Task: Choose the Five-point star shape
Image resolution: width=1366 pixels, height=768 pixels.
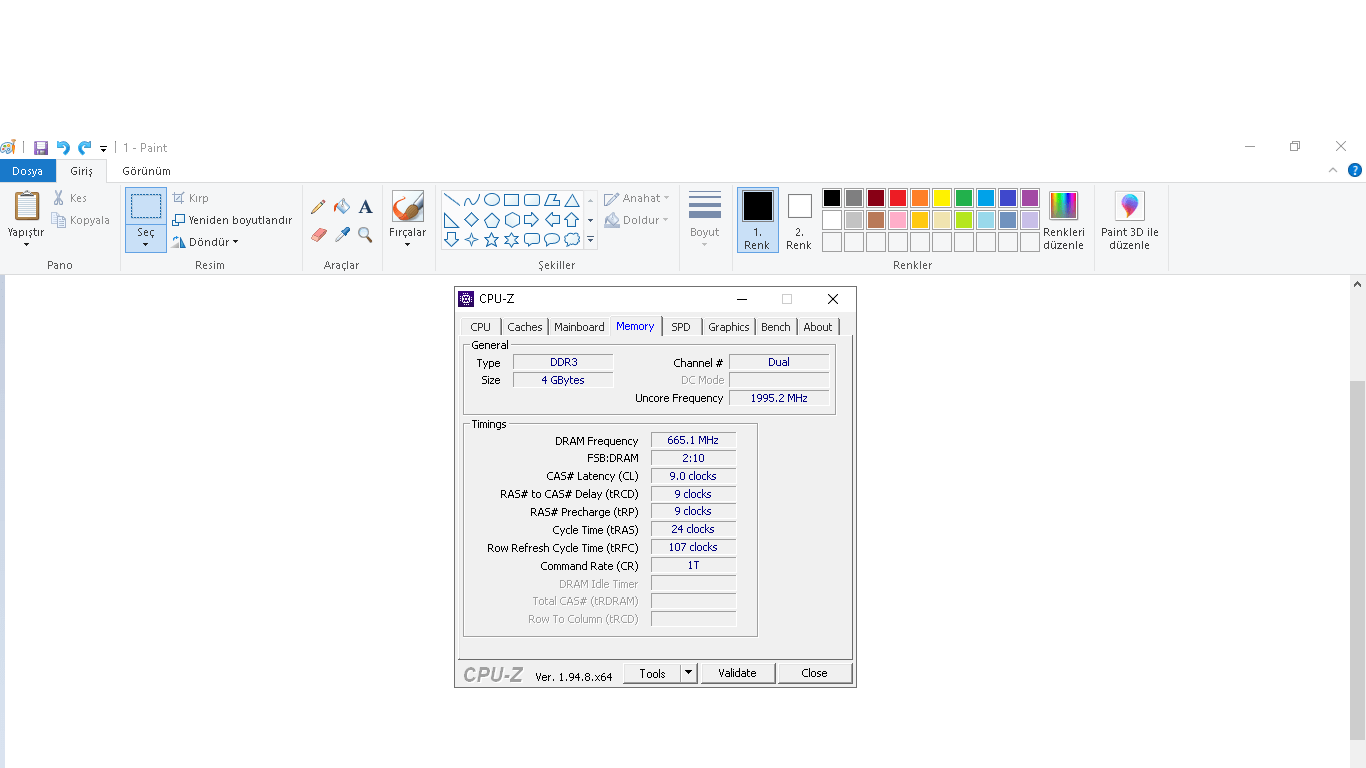Action: (x=492, y=240)
